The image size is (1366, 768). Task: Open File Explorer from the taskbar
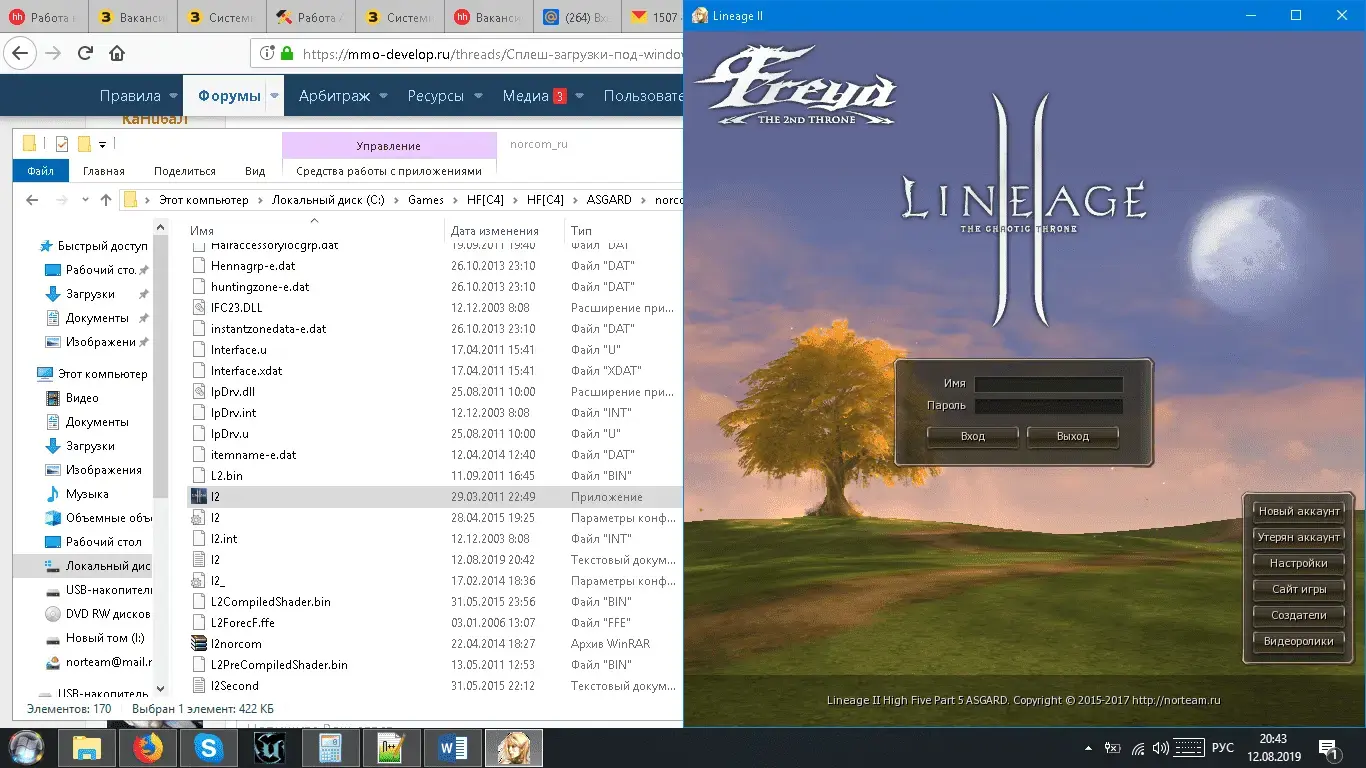pos(87,748)
